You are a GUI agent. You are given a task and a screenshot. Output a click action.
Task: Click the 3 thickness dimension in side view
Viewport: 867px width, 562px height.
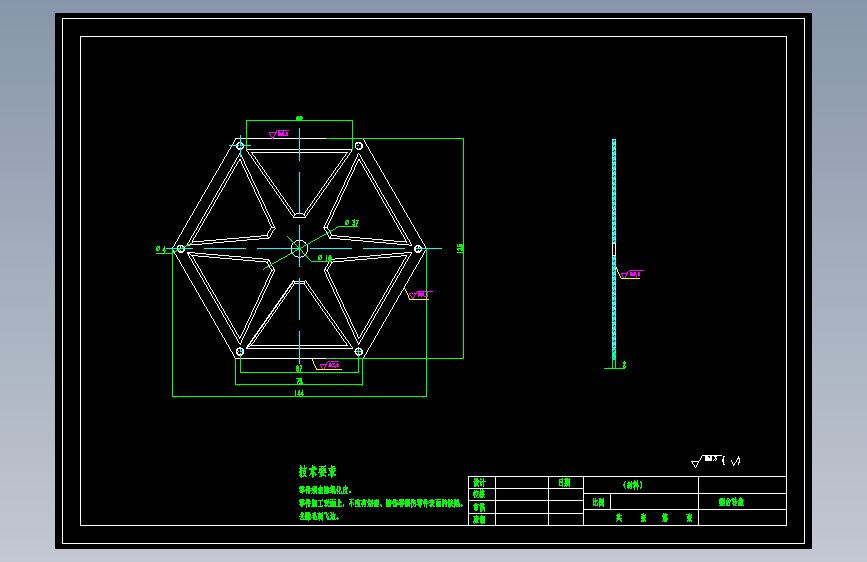[624, 365]
